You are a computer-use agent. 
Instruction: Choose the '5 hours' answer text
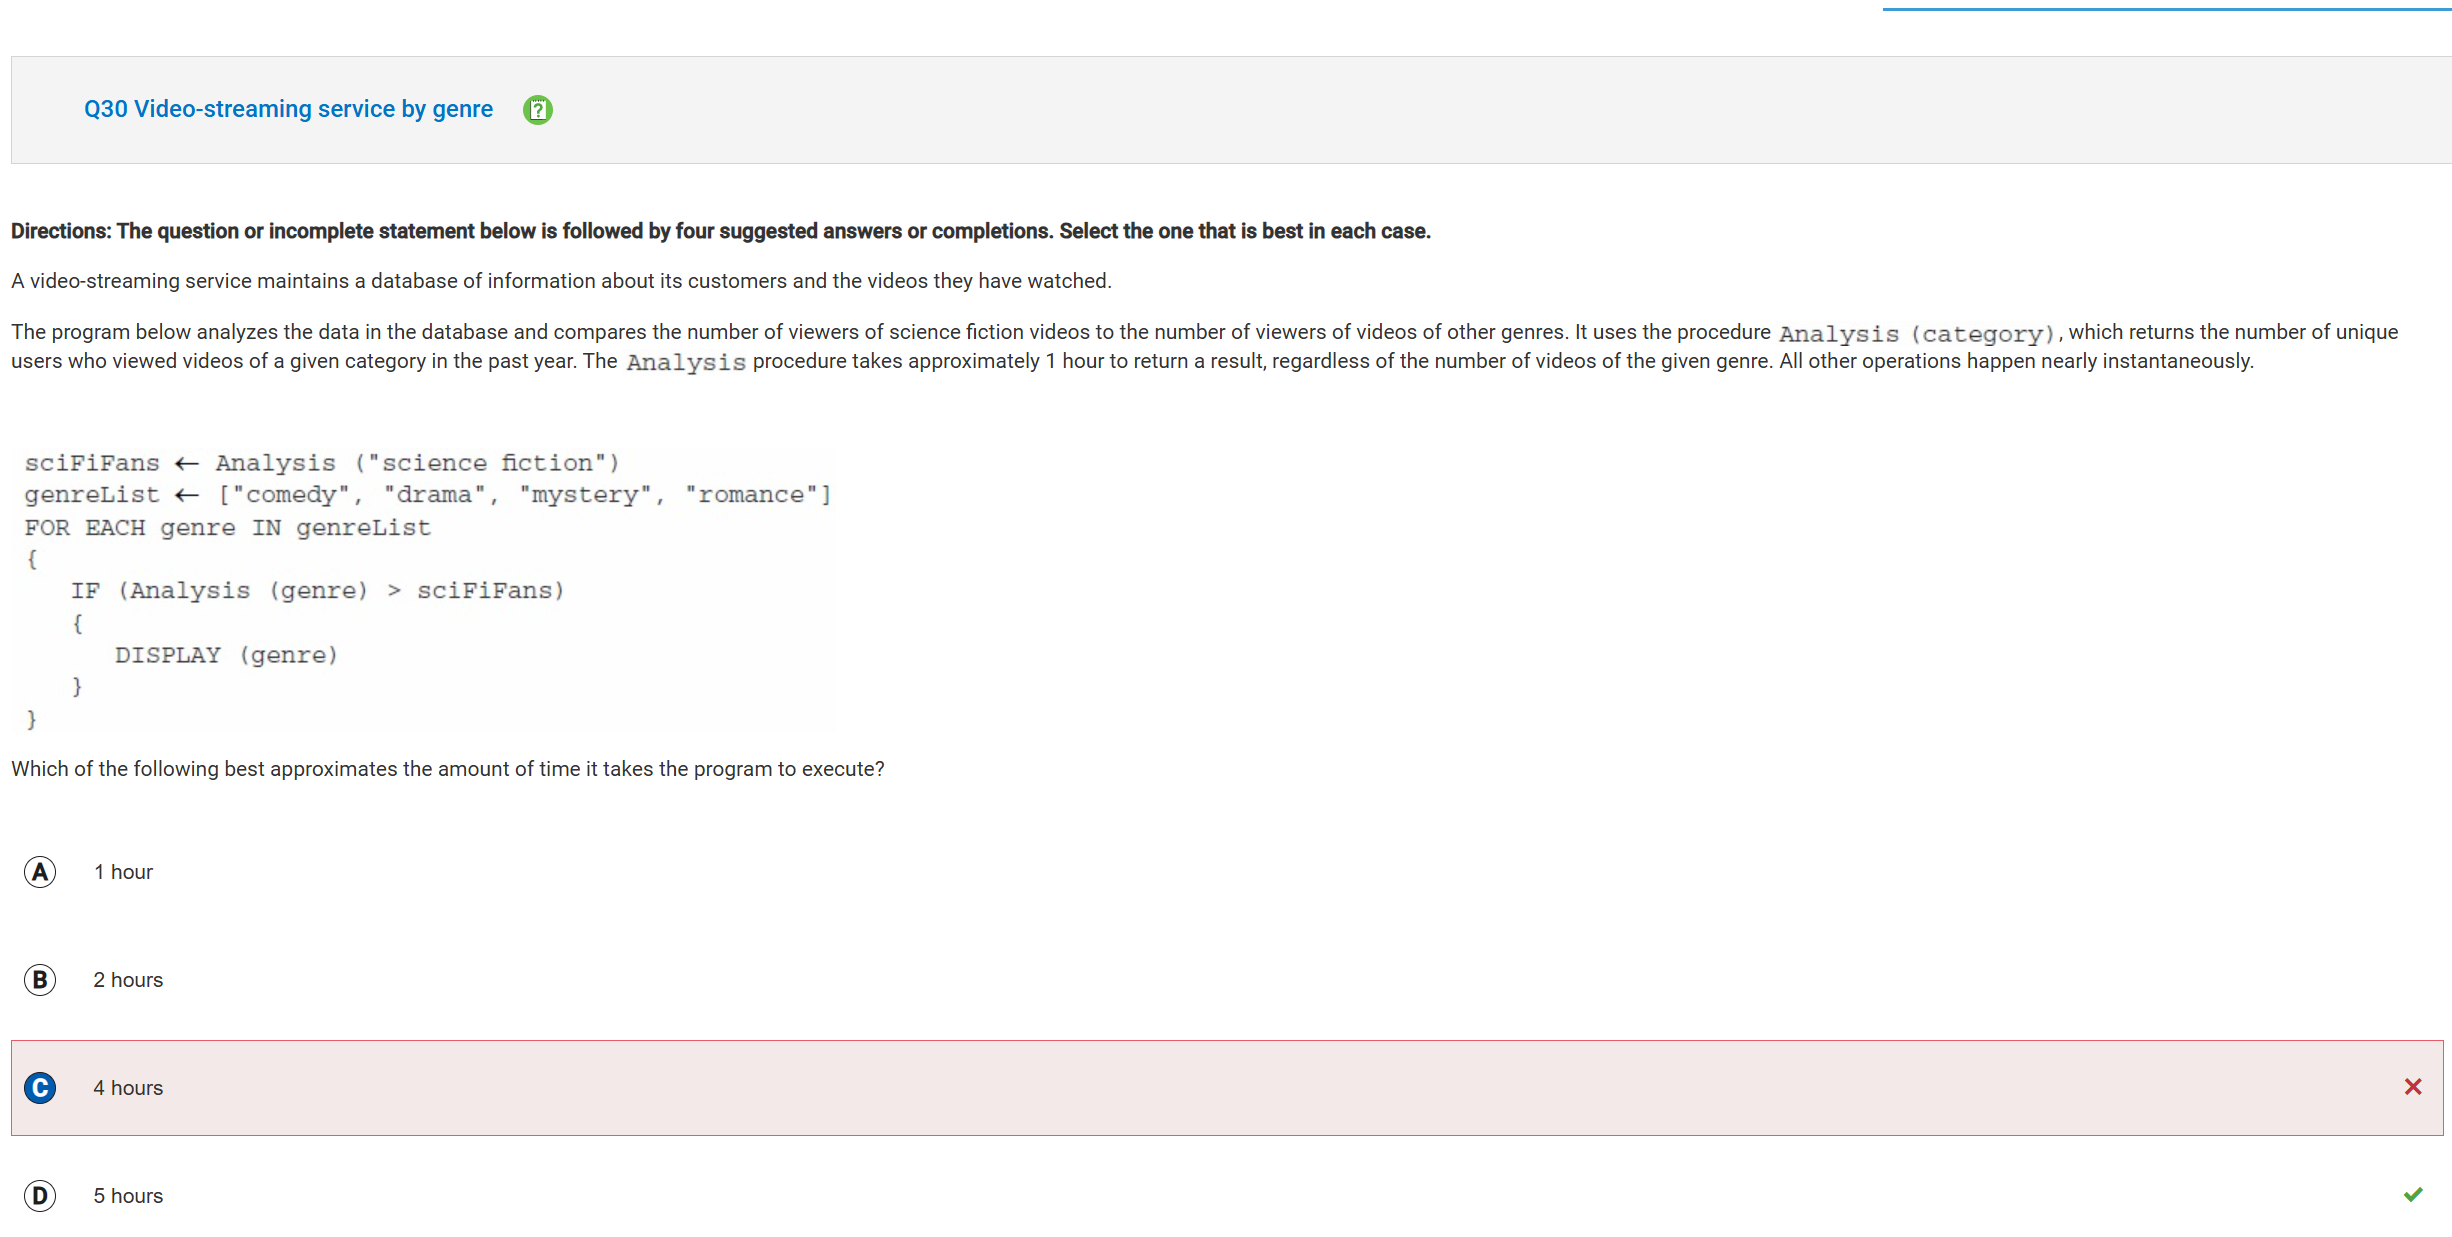128,1196
